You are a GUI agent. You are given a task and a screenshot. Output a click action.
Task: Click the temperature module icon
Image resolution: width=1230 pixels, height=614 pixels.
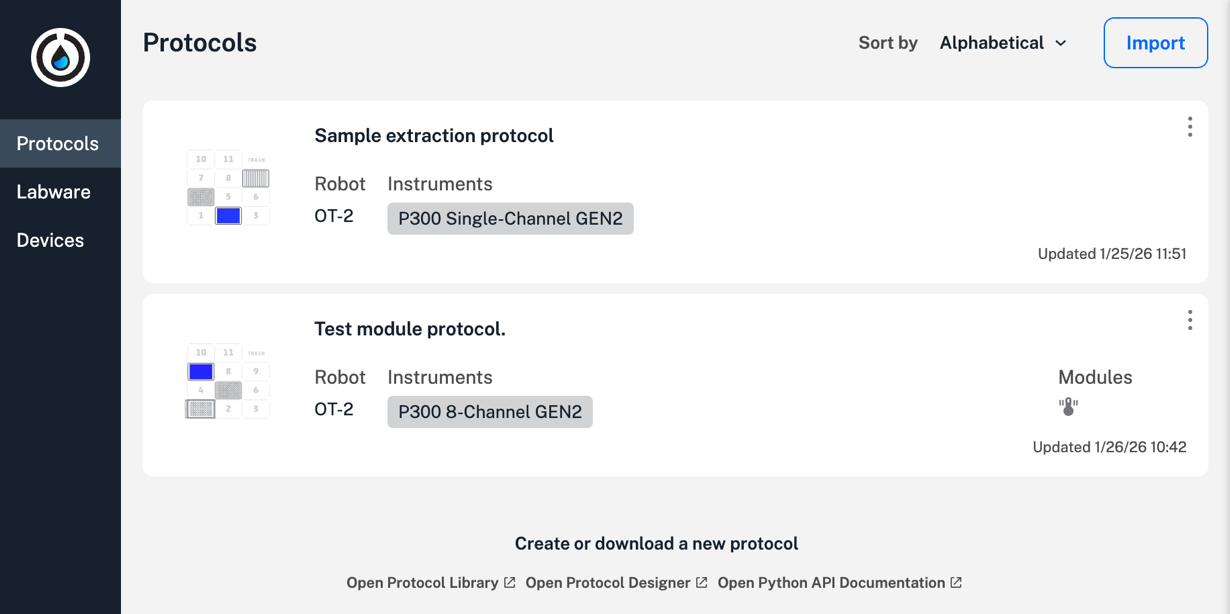click(x=1068, y=407)
